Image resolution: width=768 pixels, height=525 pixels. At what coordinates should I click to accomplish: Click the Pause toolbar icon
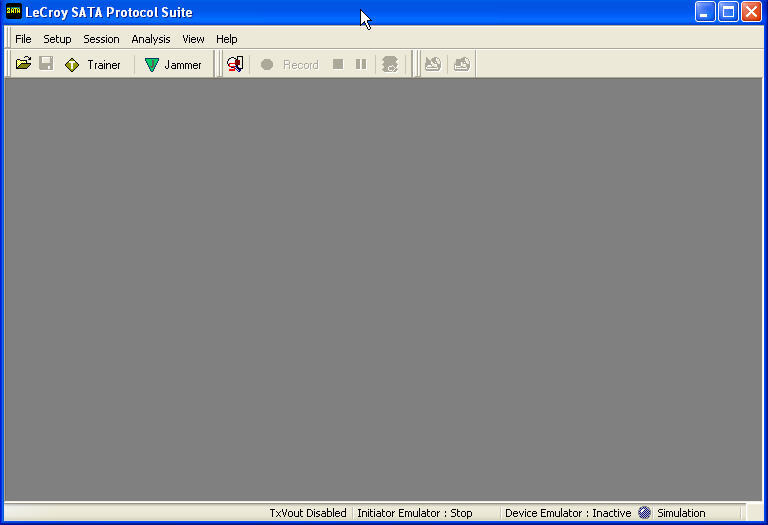361,64
